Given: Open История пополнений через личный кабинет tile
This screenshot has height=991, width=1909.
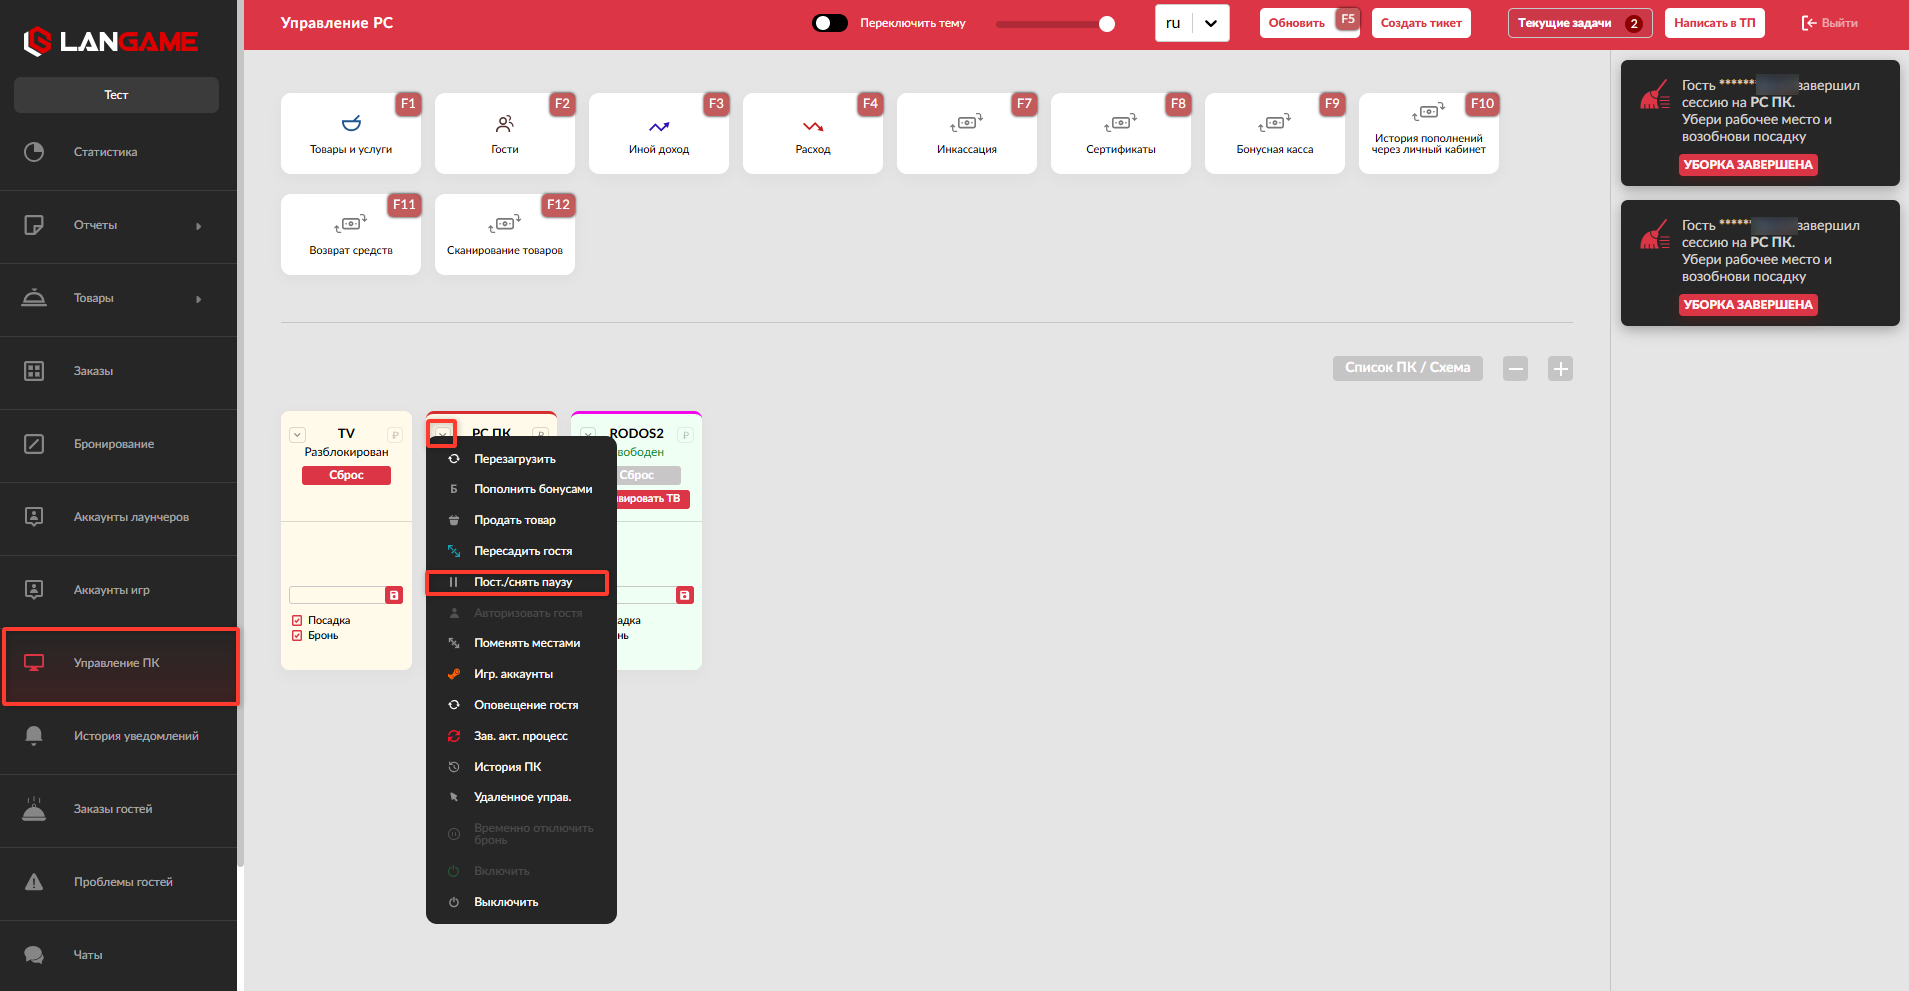Looking at the screenshot, I should click(x=1429, y=134).
